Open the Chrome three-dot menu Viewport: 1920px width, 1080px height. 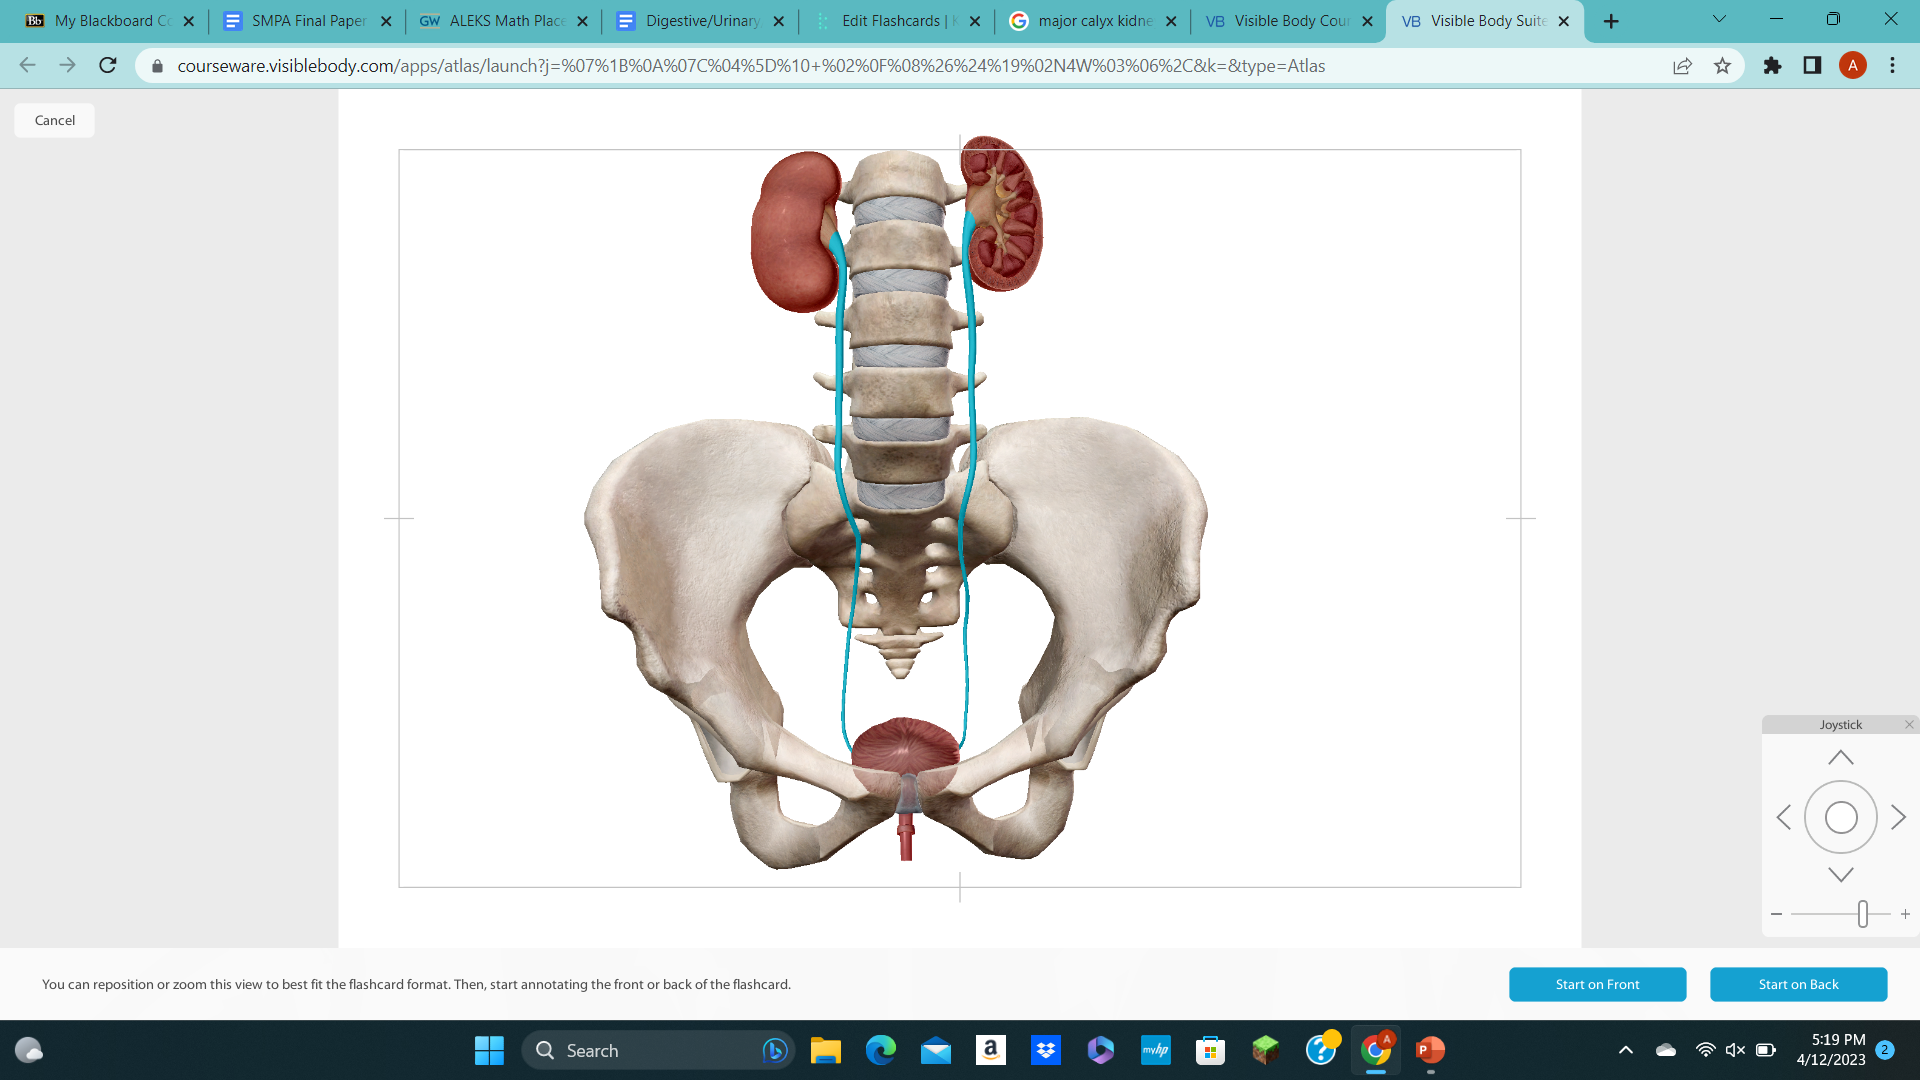pyautogui.click(x=1892, y=66)
